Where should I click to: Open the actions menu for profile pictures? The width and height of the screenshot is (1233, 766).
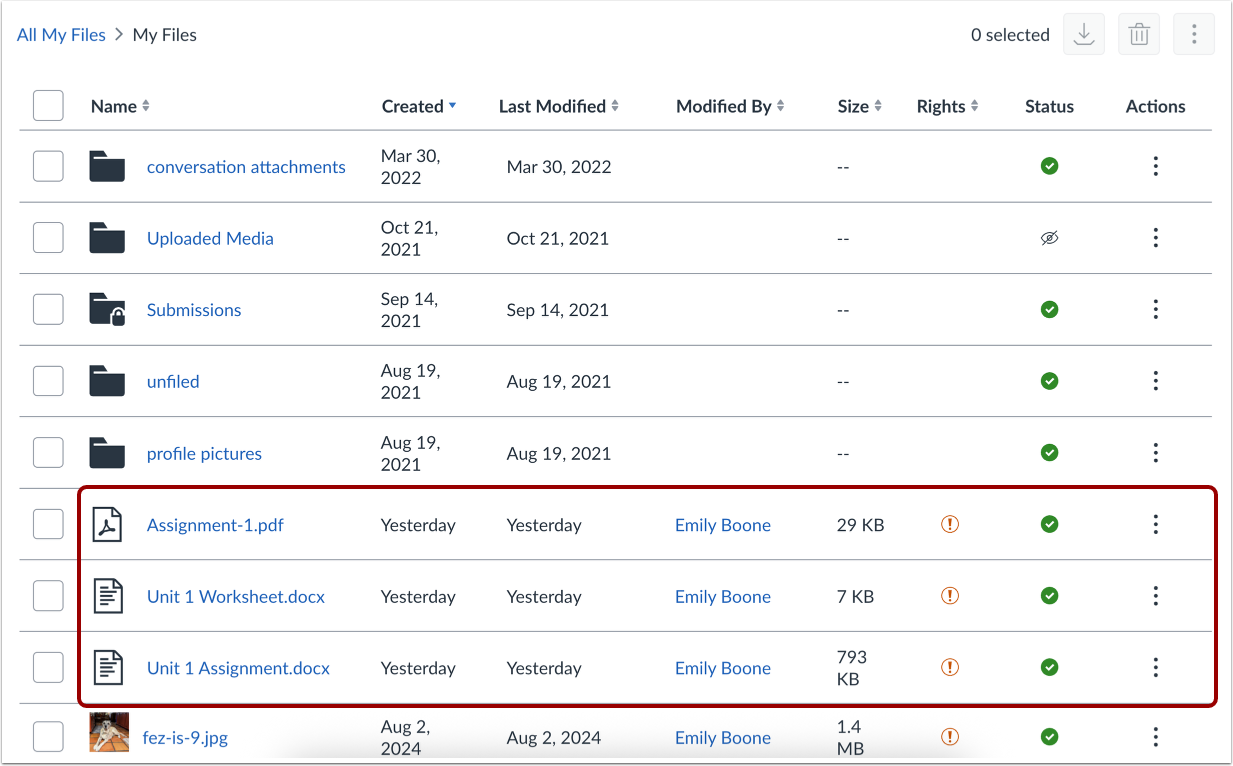1155,453
